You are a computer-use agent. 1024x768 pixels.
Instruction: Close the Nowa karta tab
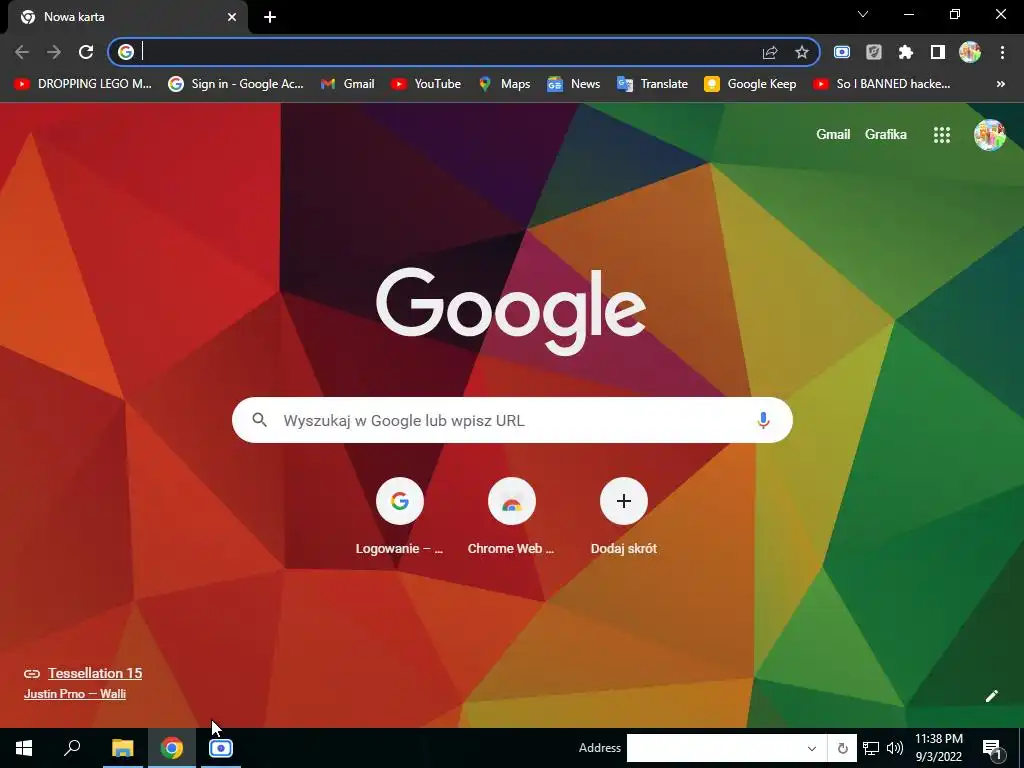tap(232, 18)
